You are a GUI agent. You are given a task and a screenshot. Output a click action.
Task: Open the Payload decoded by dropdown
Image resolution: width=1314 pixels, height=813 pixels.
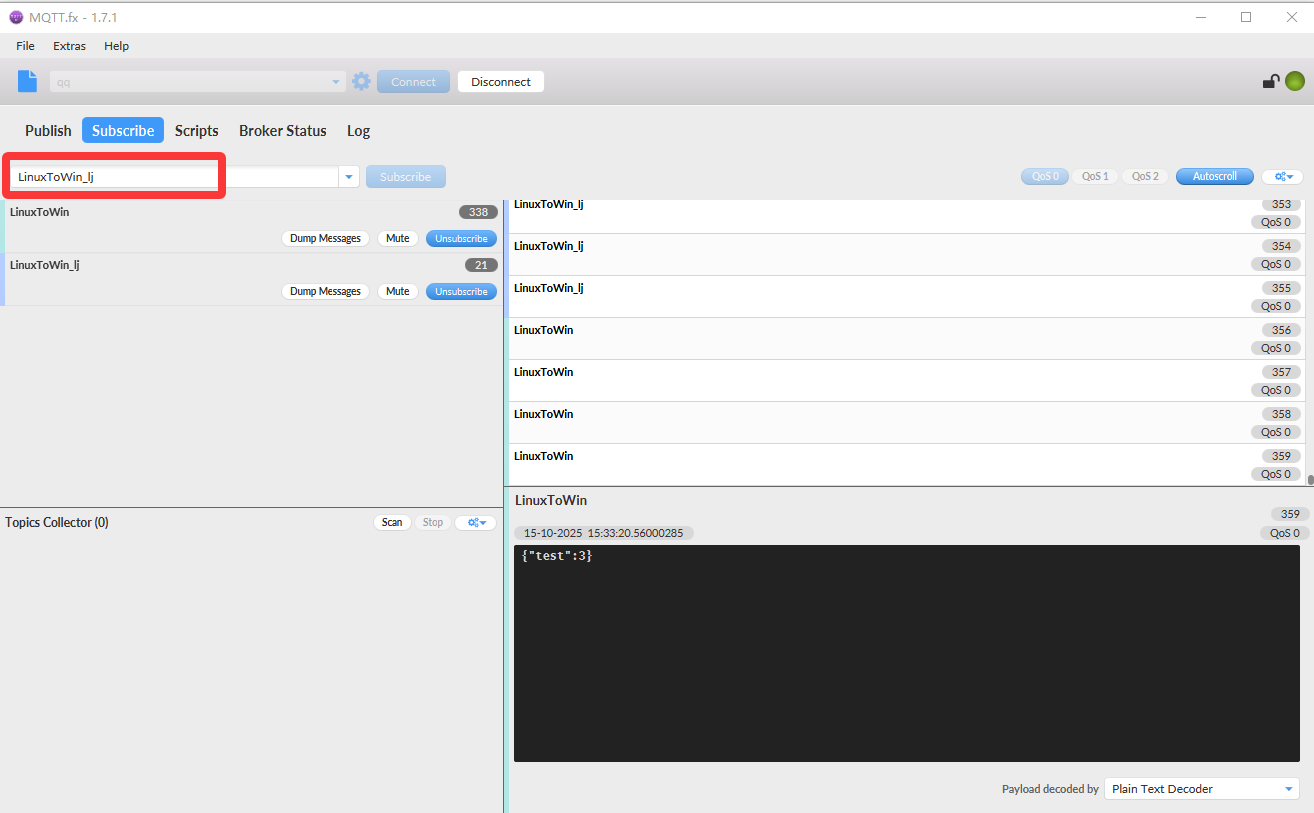pos(1202,789)
